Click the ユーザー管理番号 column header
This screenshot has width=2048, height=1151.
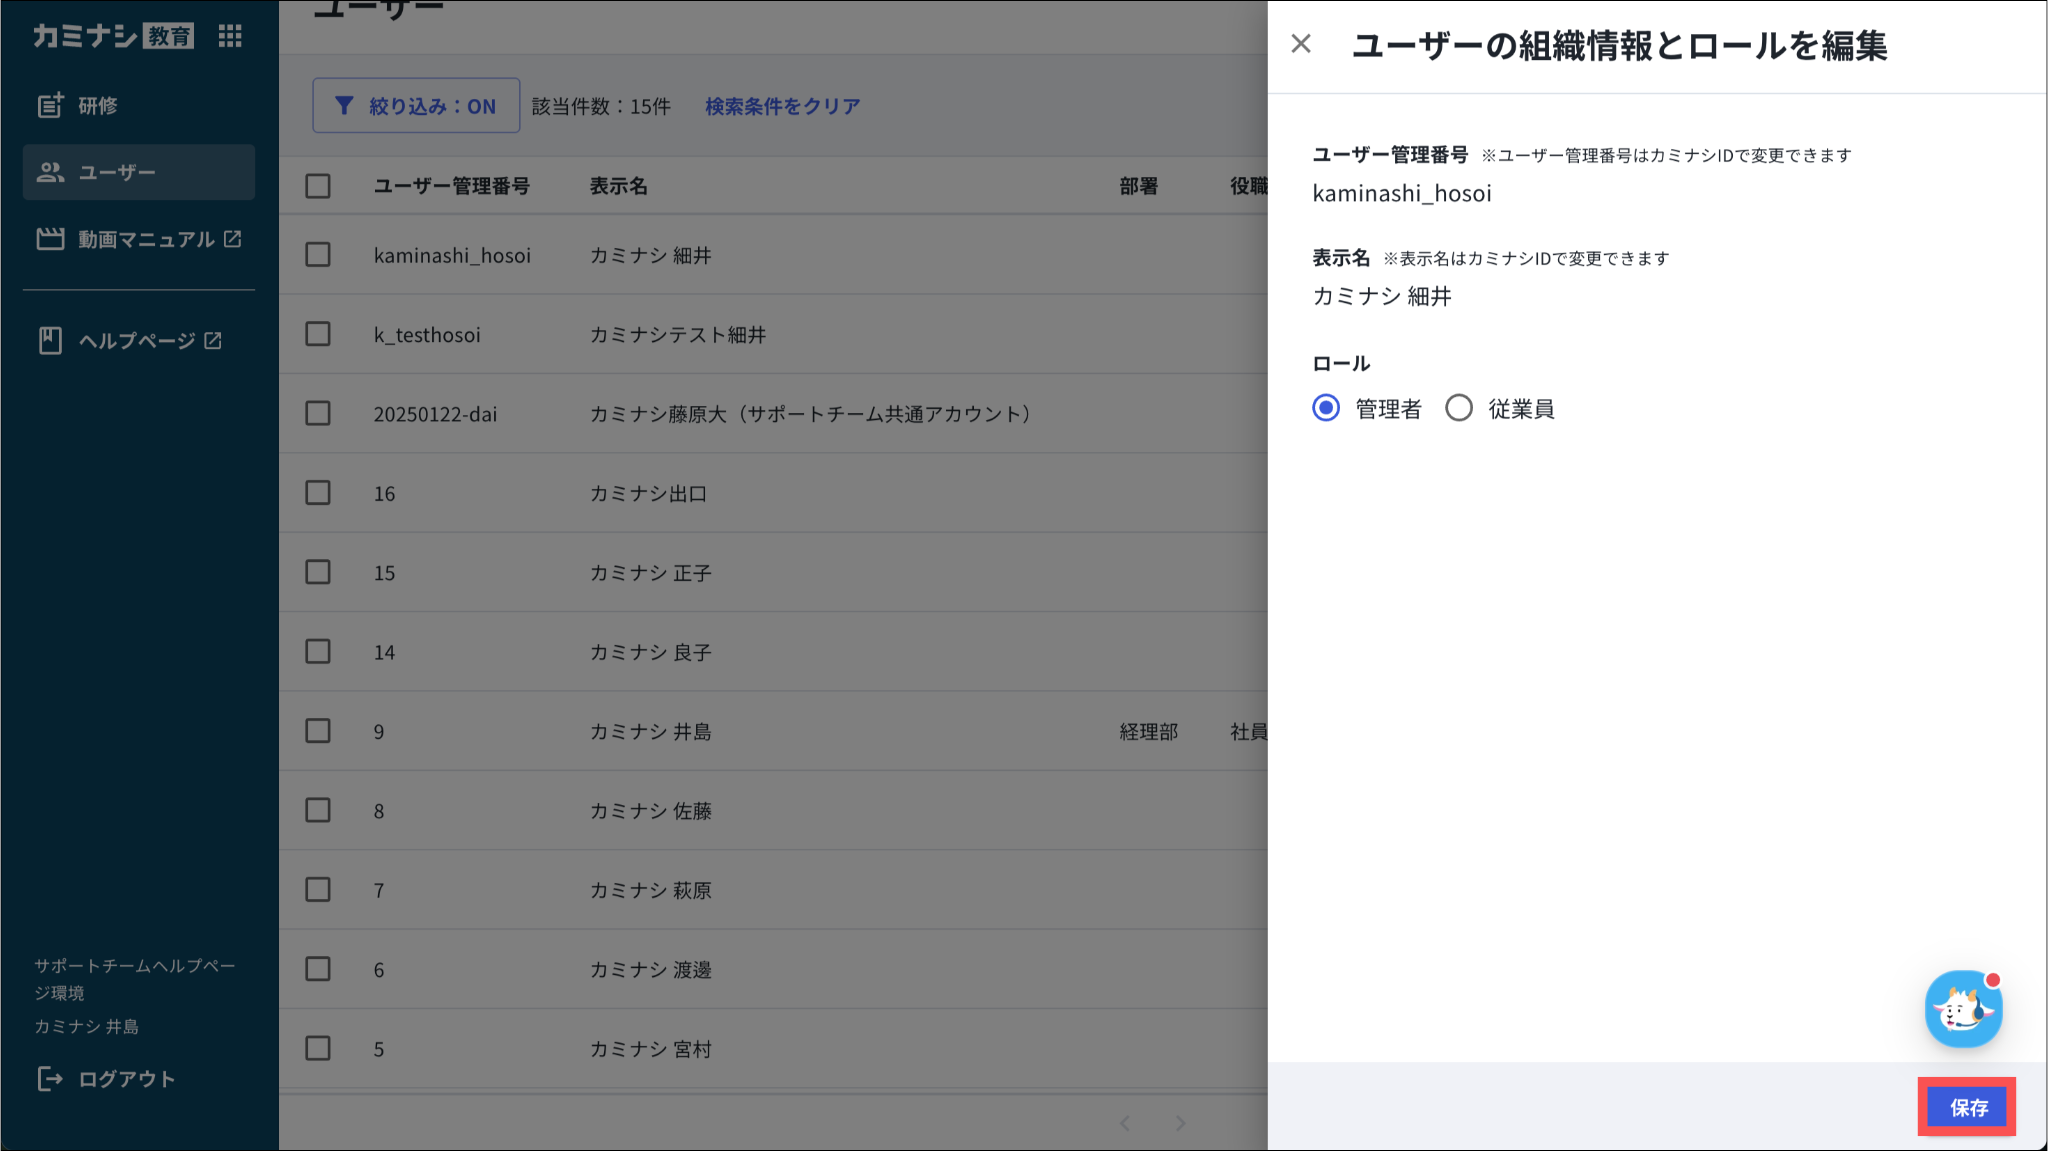click(451, 186)
